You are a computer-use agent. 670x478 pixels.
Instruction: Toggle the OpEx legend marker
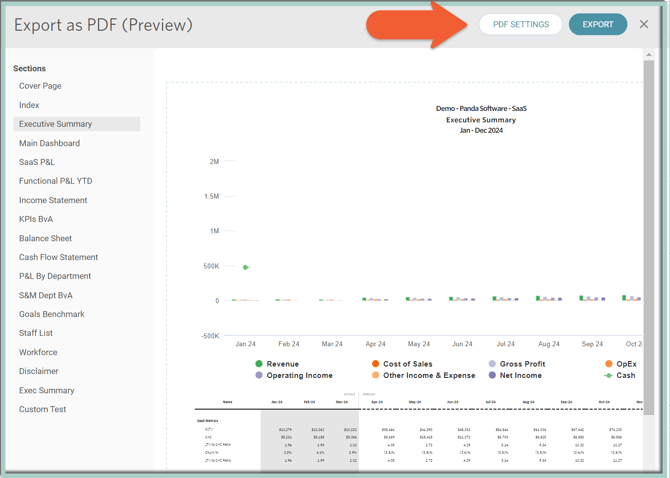click(x=609, y=364)
